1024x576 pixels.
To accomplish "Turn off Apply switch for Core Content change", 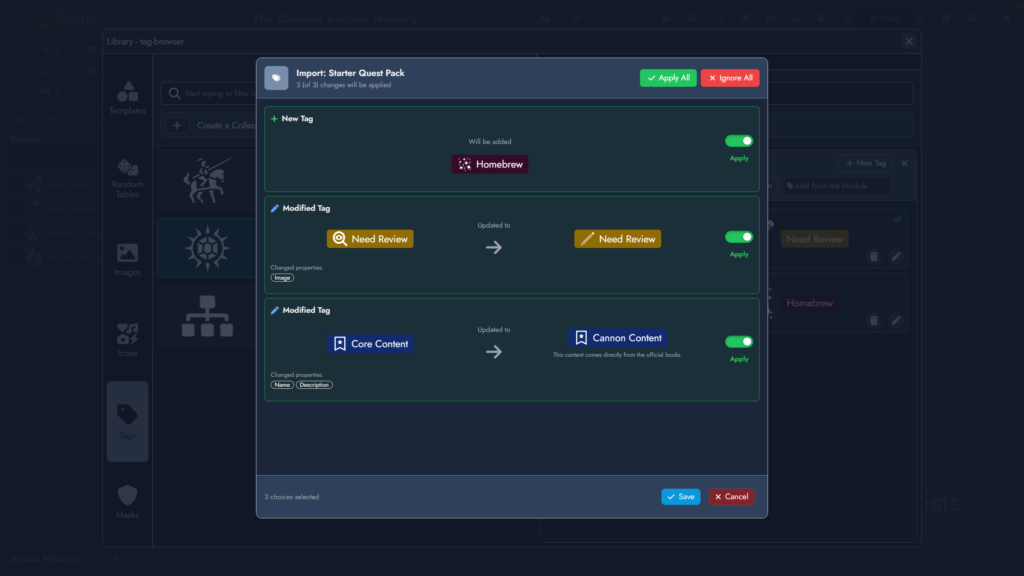I will pos(739,342).
